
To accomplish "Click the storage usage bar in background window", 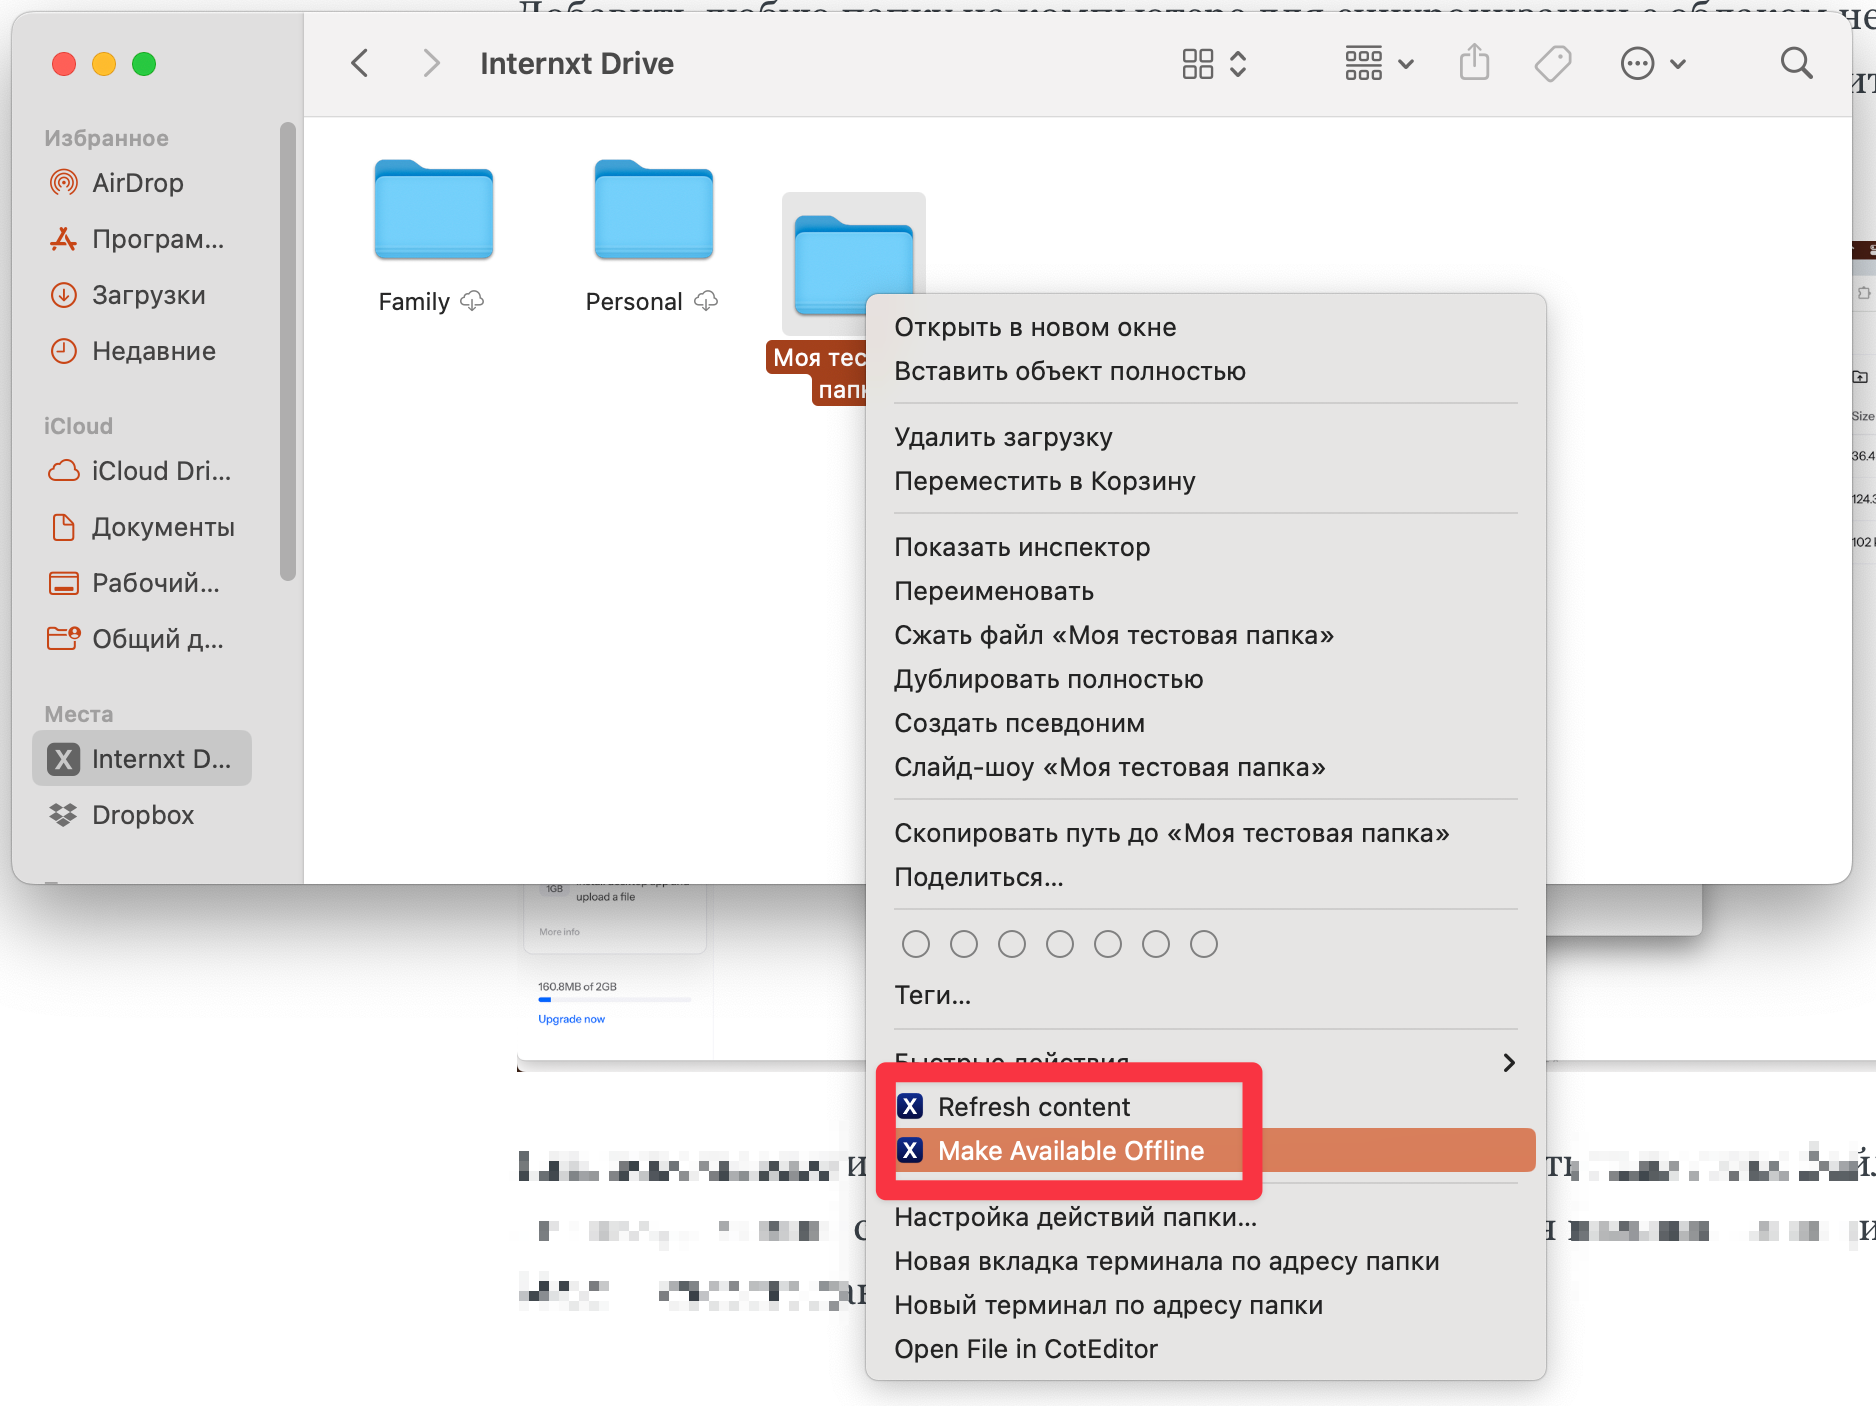I will [614, 999].
